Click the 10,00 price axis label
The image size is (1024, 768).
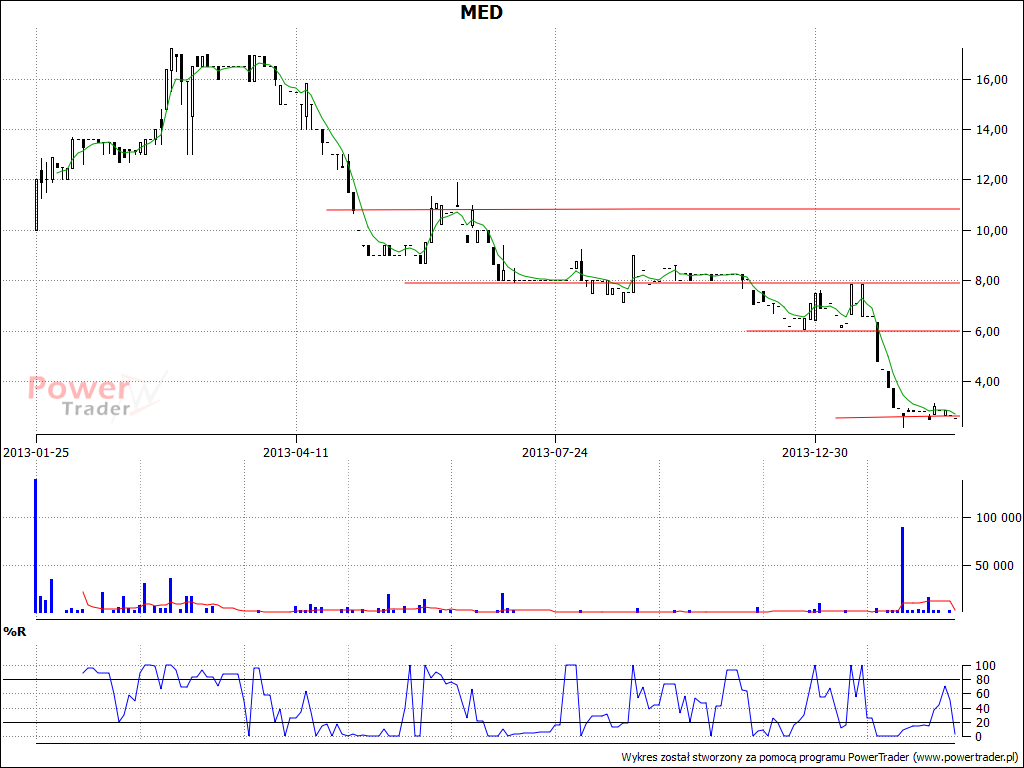click(992, 231)
